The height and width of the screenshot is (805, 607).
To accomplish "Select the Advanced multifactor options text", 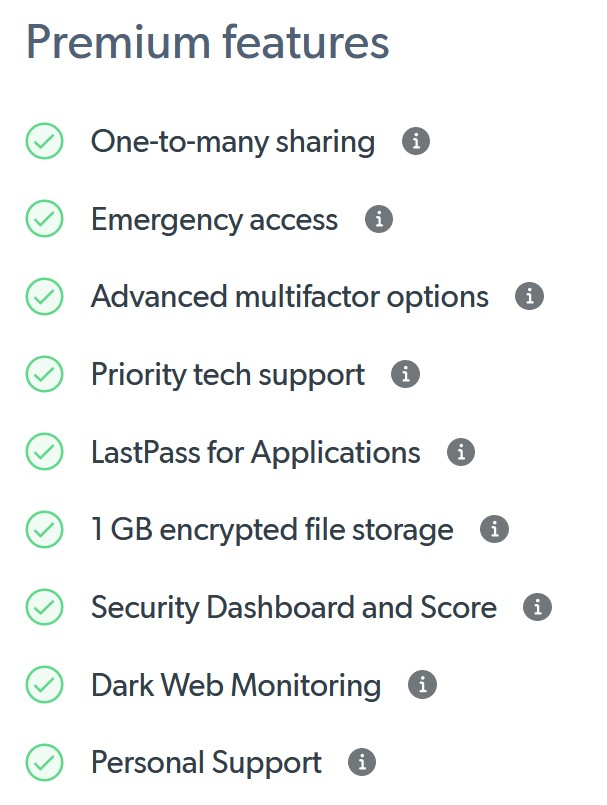I will (x=289, y=297).
